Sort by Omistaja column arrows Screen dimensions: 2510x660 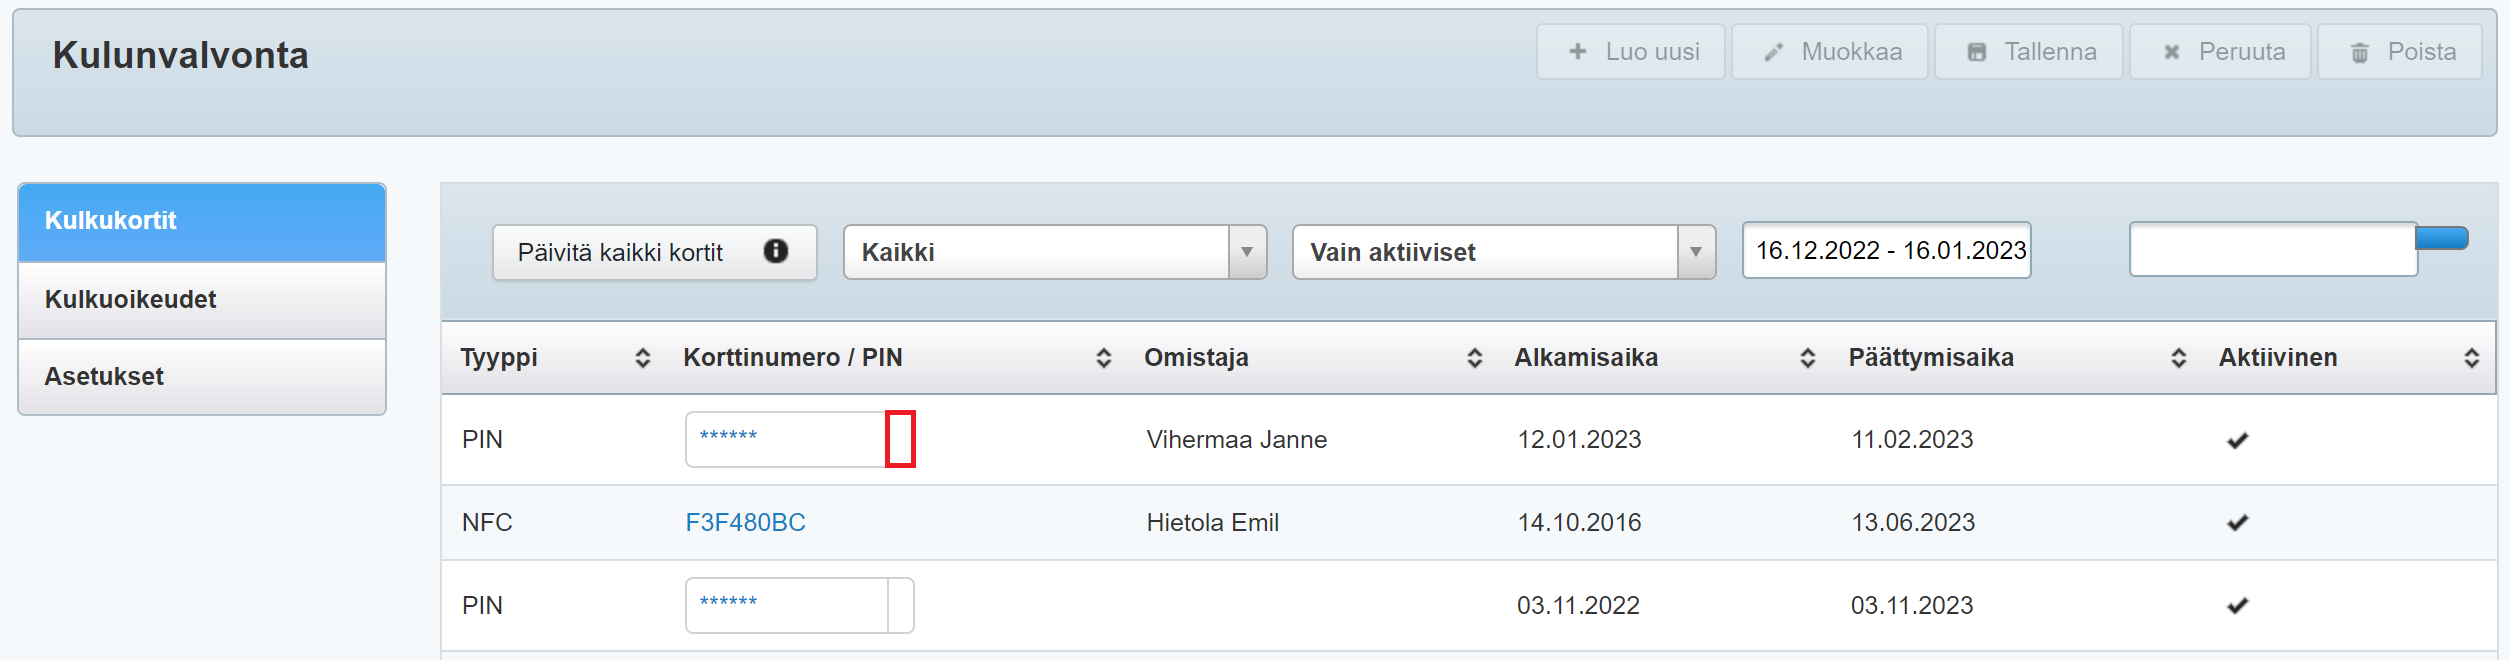pyautogui.click(x=1475, y=358)
